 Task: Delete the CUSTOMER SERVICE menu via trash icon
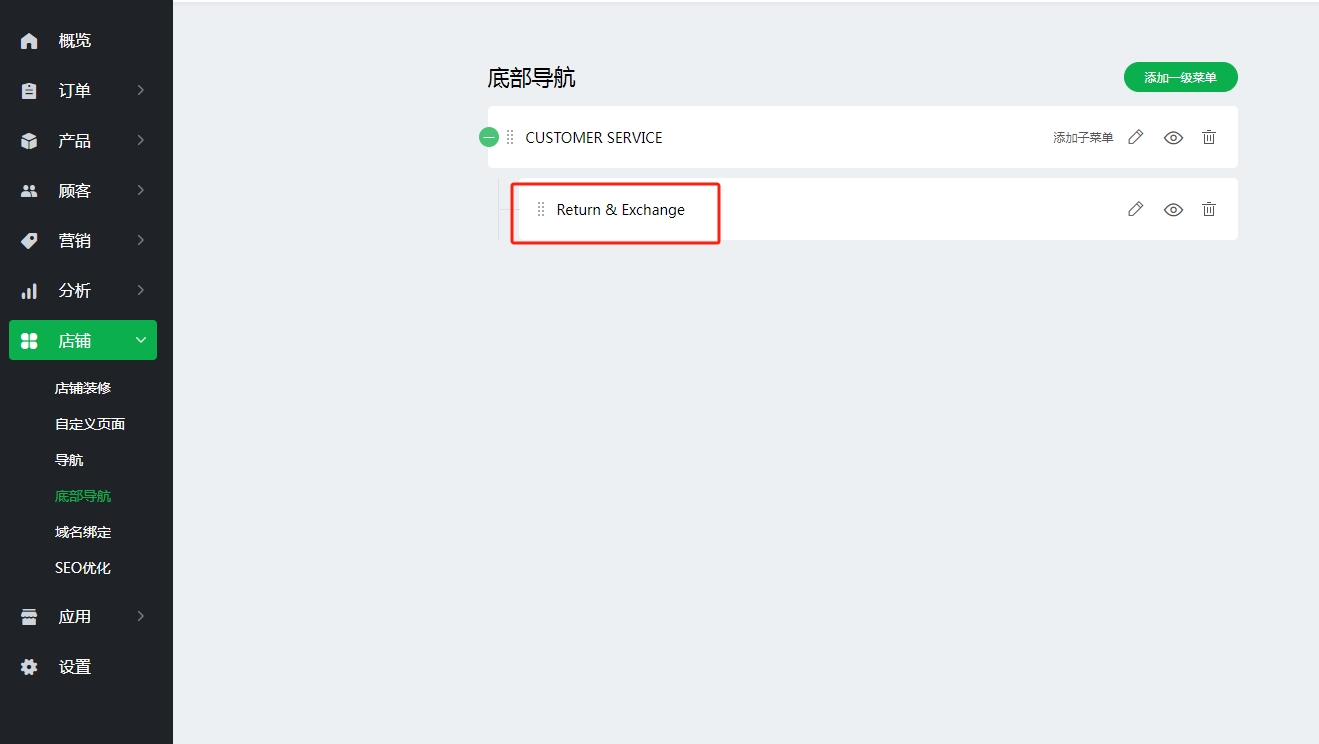[1209, 137]
